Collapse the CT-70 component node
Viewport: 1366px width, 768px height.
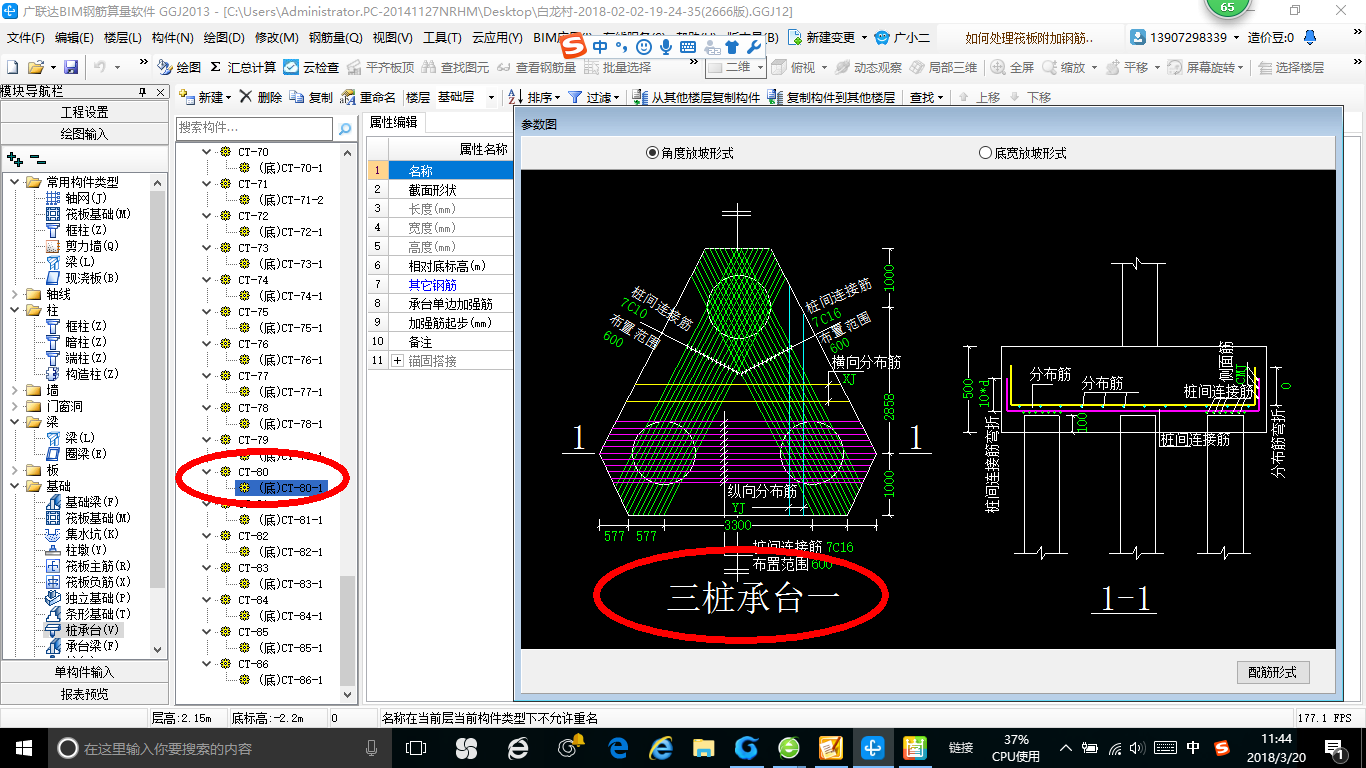click(x=208, y=152)
